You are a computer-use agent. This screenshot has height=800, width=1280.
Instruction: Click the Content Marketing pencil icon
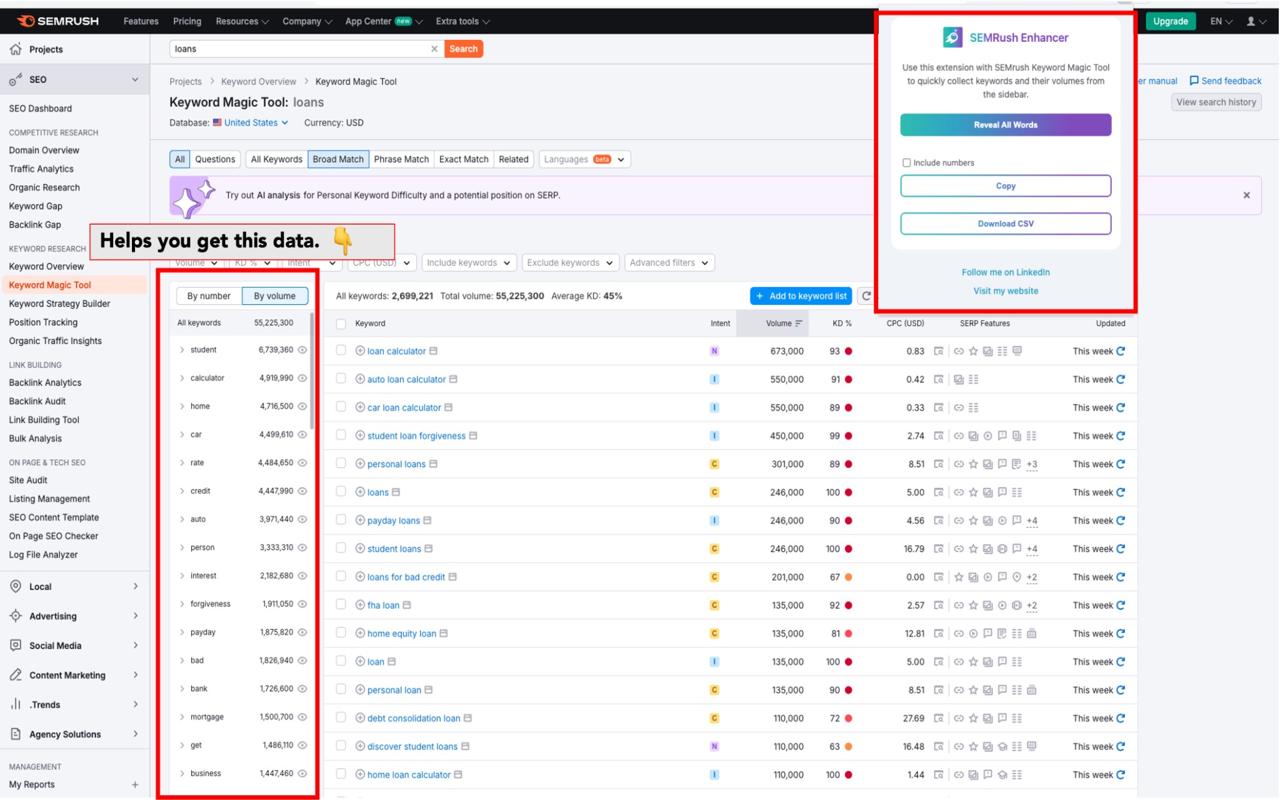16,675
